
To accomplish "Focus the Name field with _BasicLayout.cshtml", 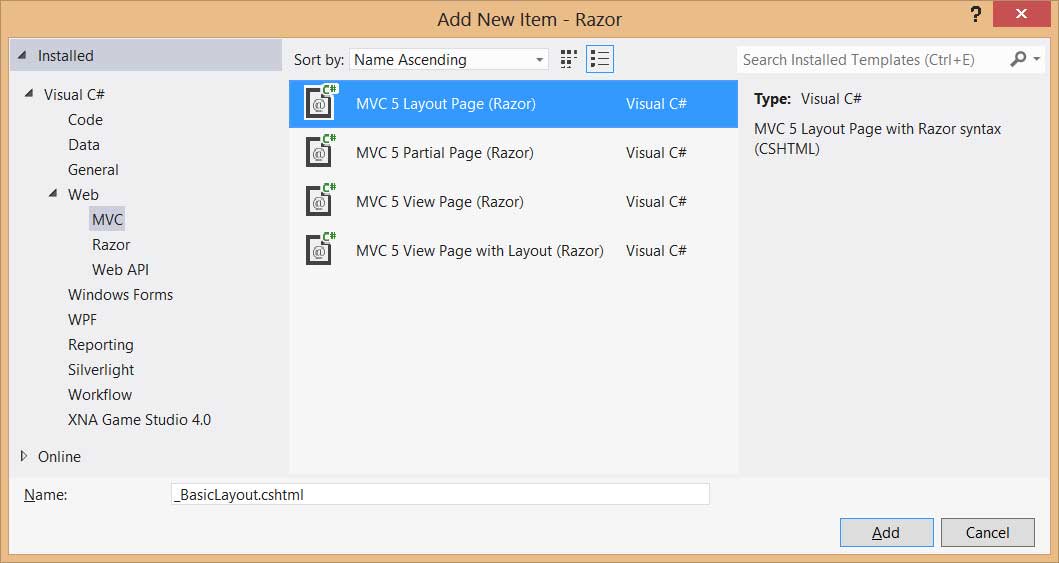I will click(x=440, y=494).
